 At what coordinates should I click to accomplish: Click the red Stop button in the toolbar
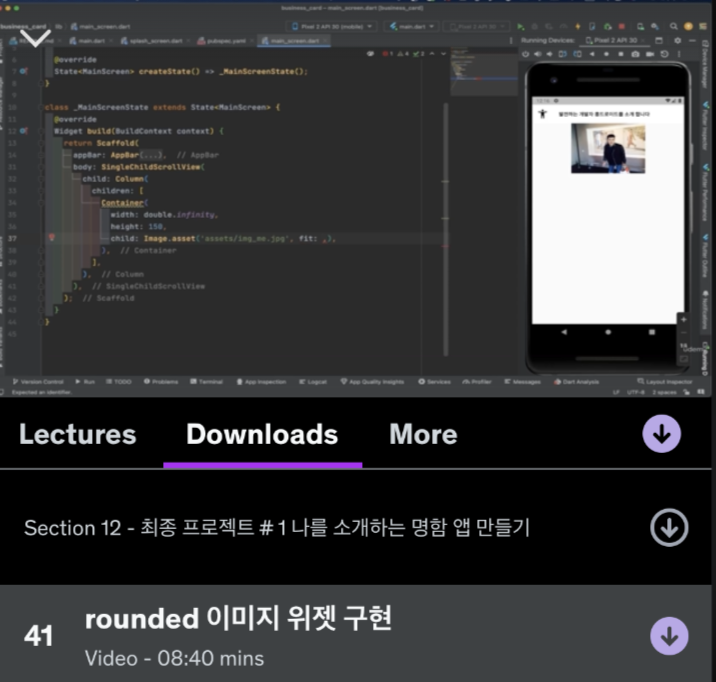[621, 26]
